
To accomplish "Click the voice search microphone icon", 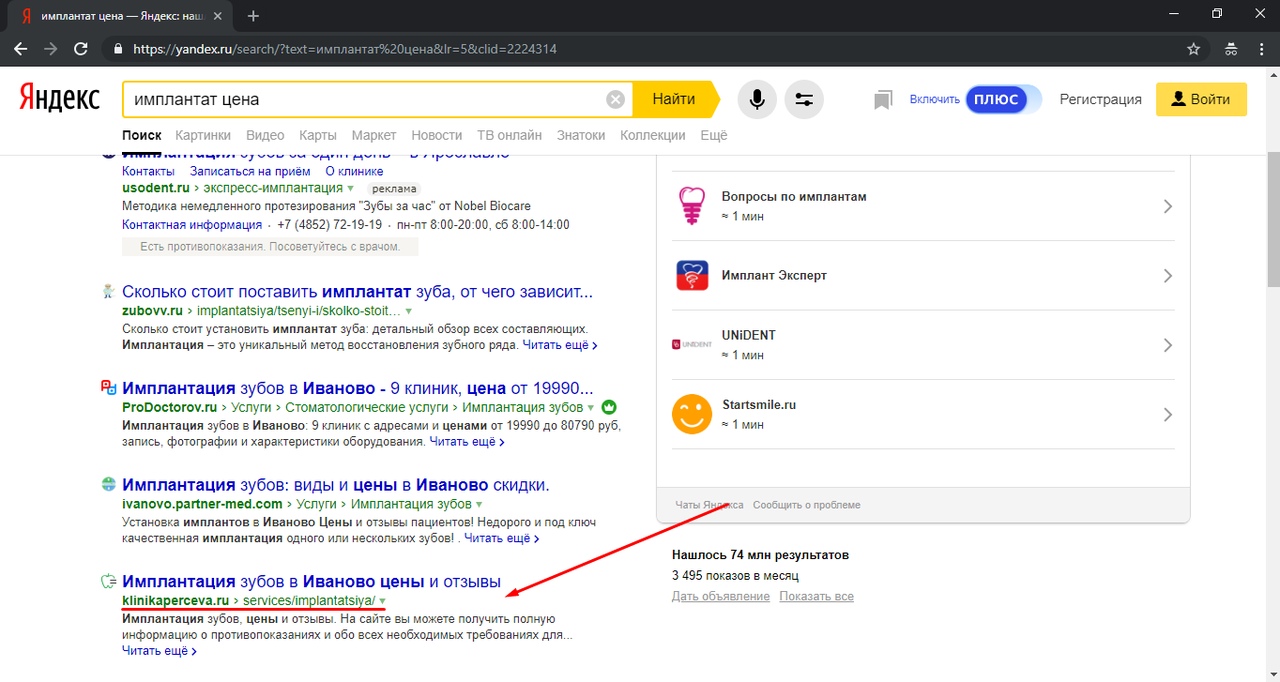I will (x=757, y=99).
